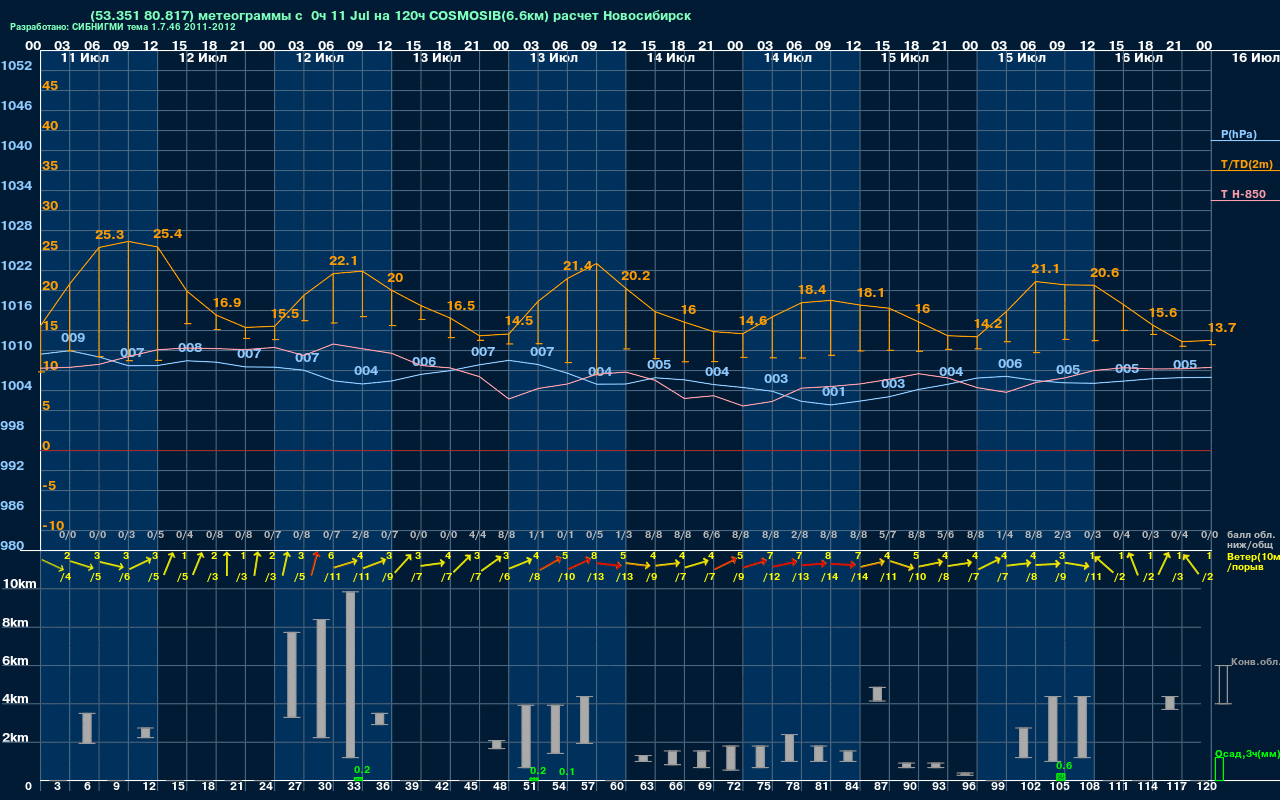Click the temperature value 16.5

click(x=461, y=306)
